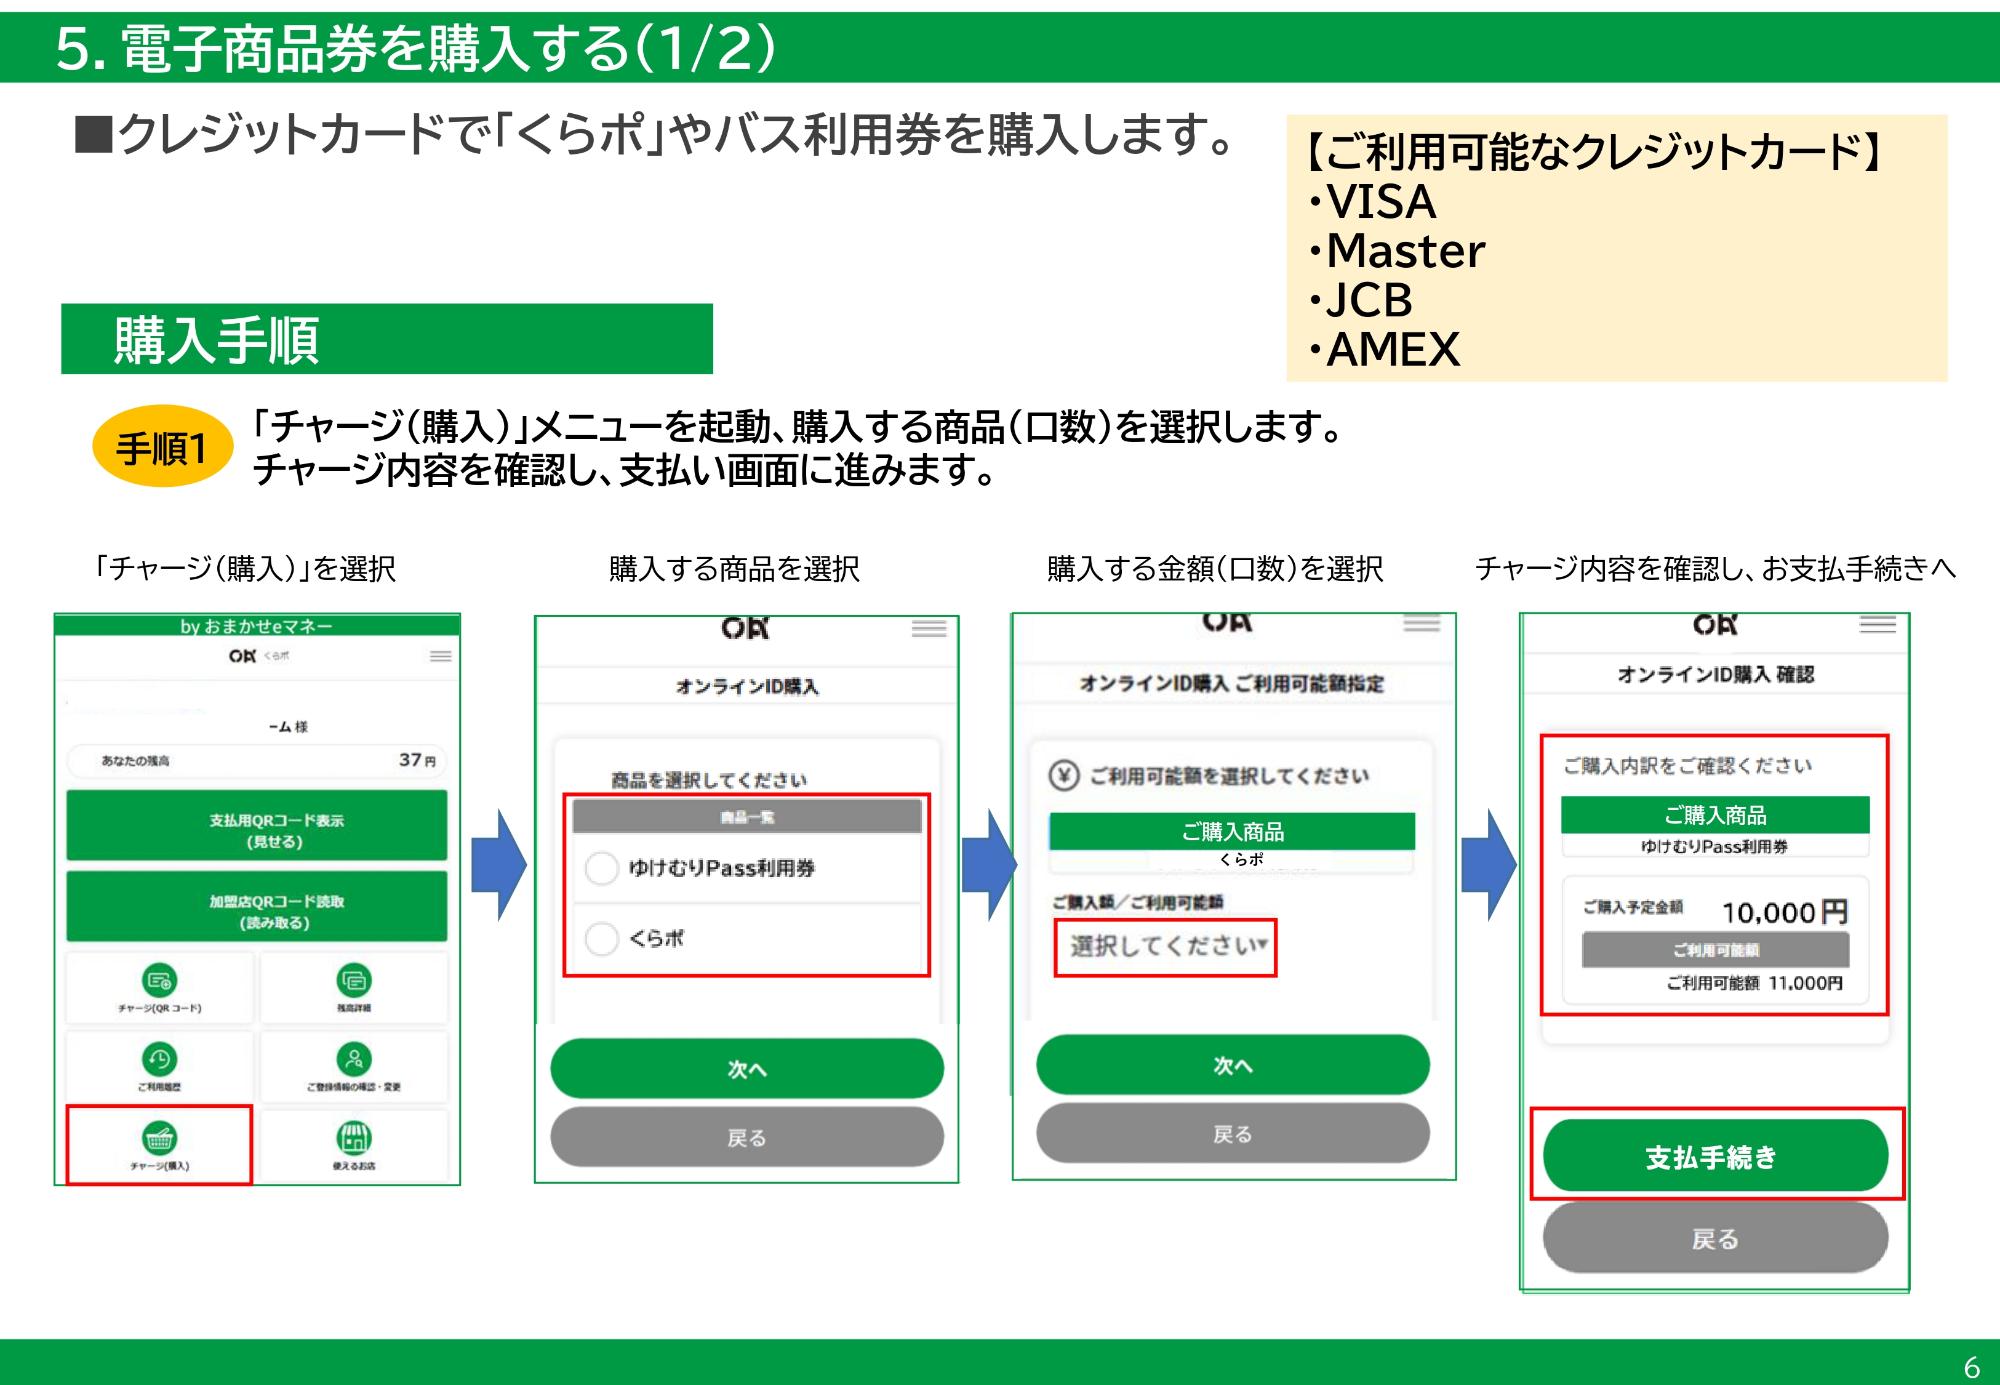Open the 選択してください amount dropdown

point(1166,946)
